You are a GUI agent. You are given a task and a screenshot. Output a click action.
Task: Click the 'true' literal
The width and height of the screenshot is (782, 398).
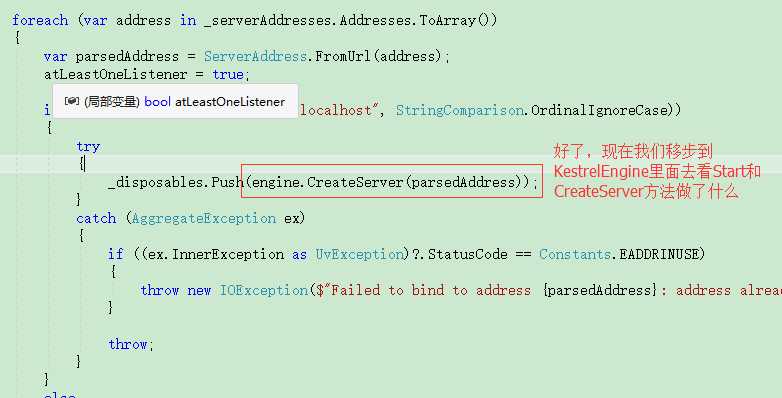pyautogui.click(x=228, y=75)
